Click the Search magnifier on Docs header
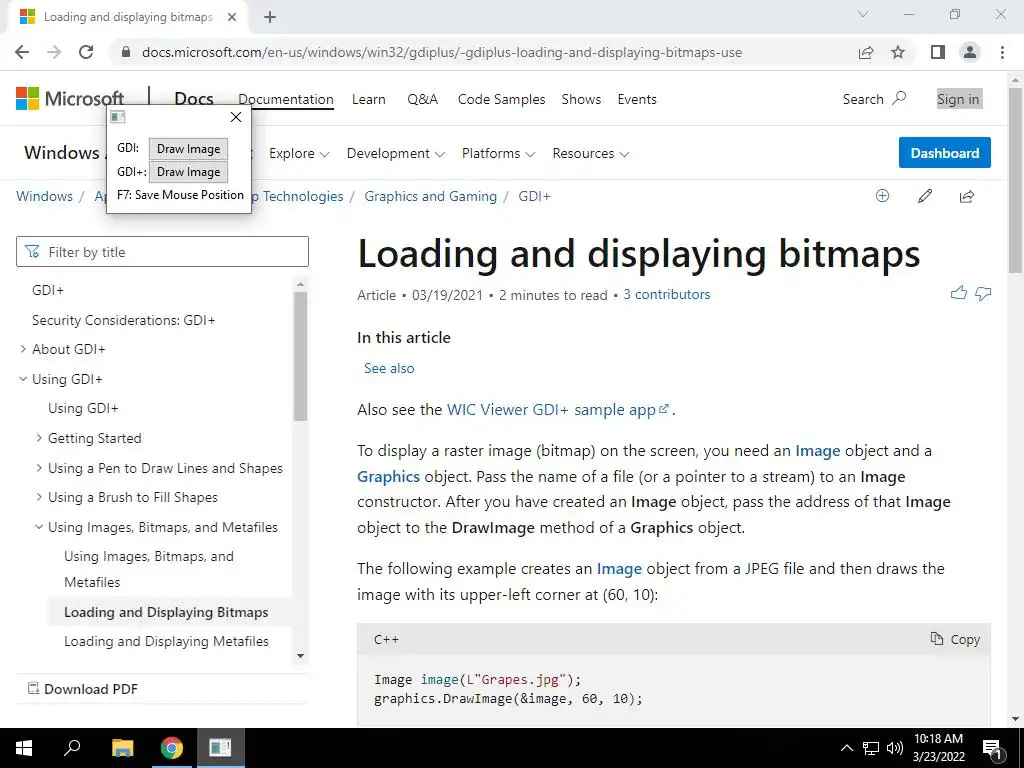Image resolution: width=1024 pixels, height=768 pixels. 899,99
